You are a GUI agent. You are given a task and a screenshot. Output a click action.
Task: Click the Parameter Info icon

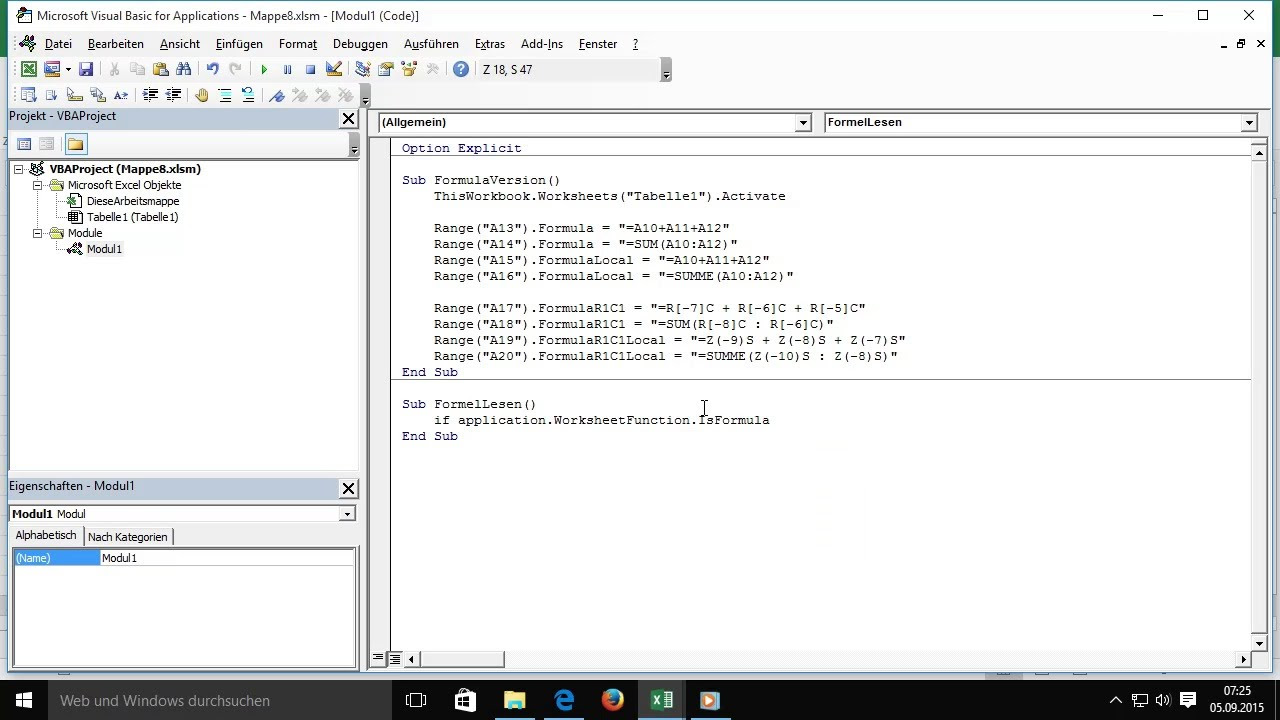(x=97, y=95)
